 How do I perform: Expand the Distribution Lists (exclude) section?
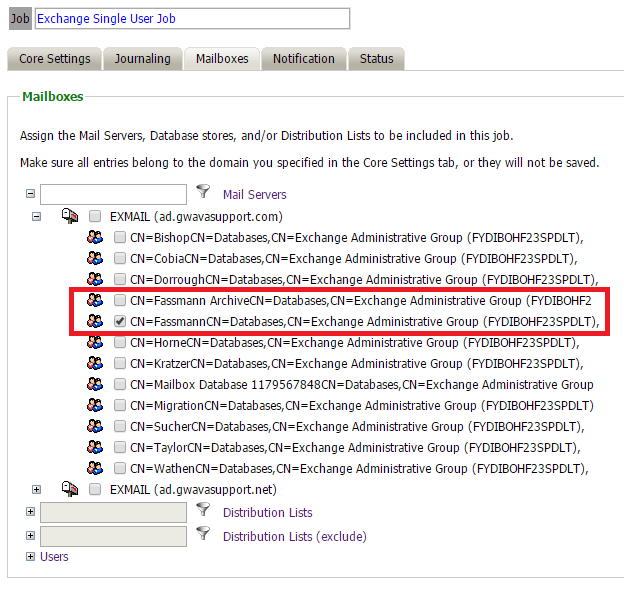30,536
